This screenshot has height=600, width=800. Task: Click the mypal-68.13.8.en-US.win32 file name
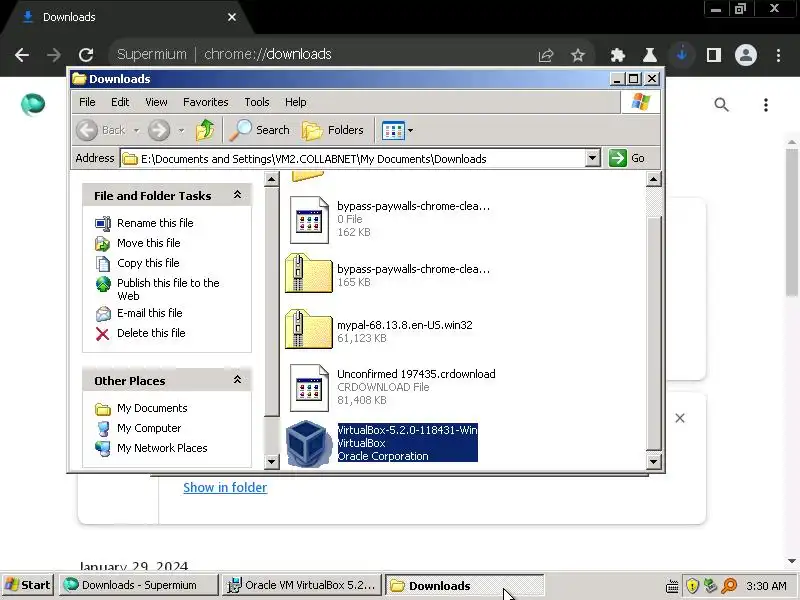click(405, 325)
